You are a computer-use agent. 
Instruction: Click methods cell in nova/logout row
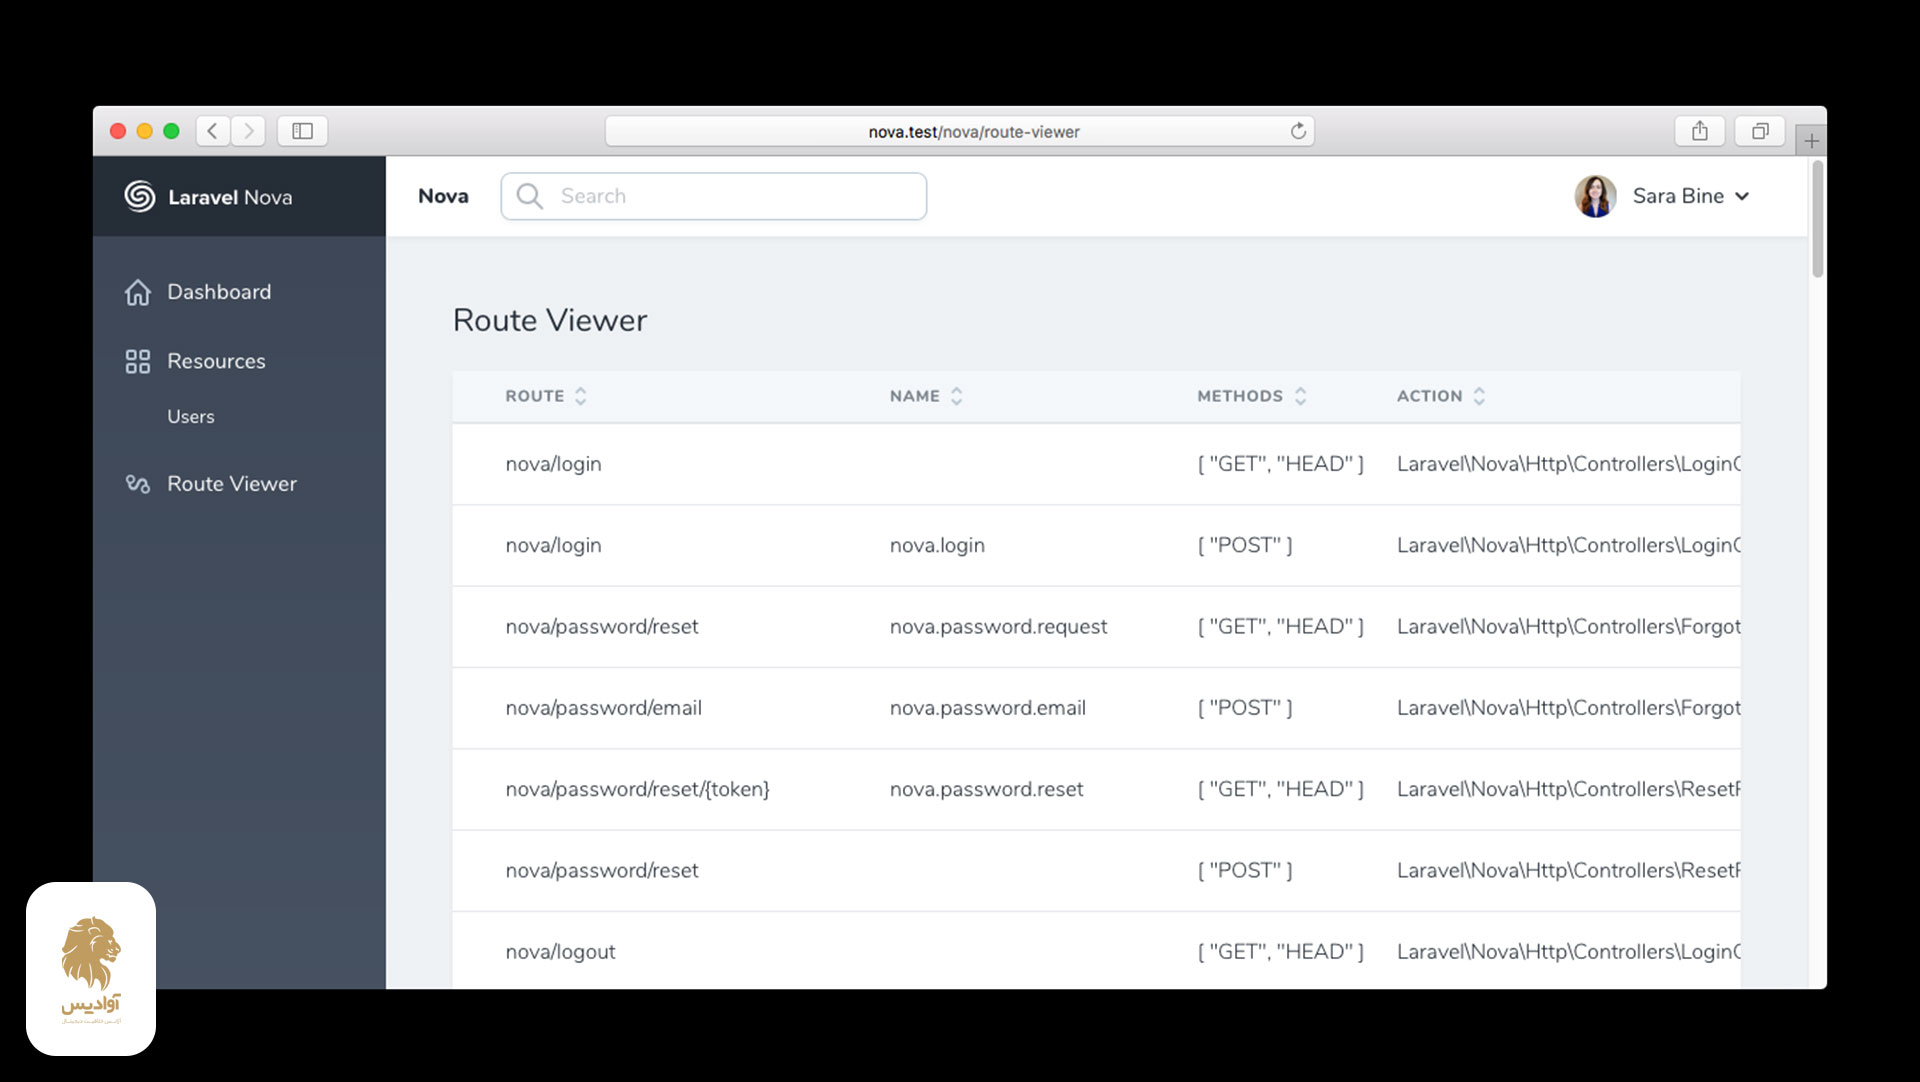tap(1281, 952)
